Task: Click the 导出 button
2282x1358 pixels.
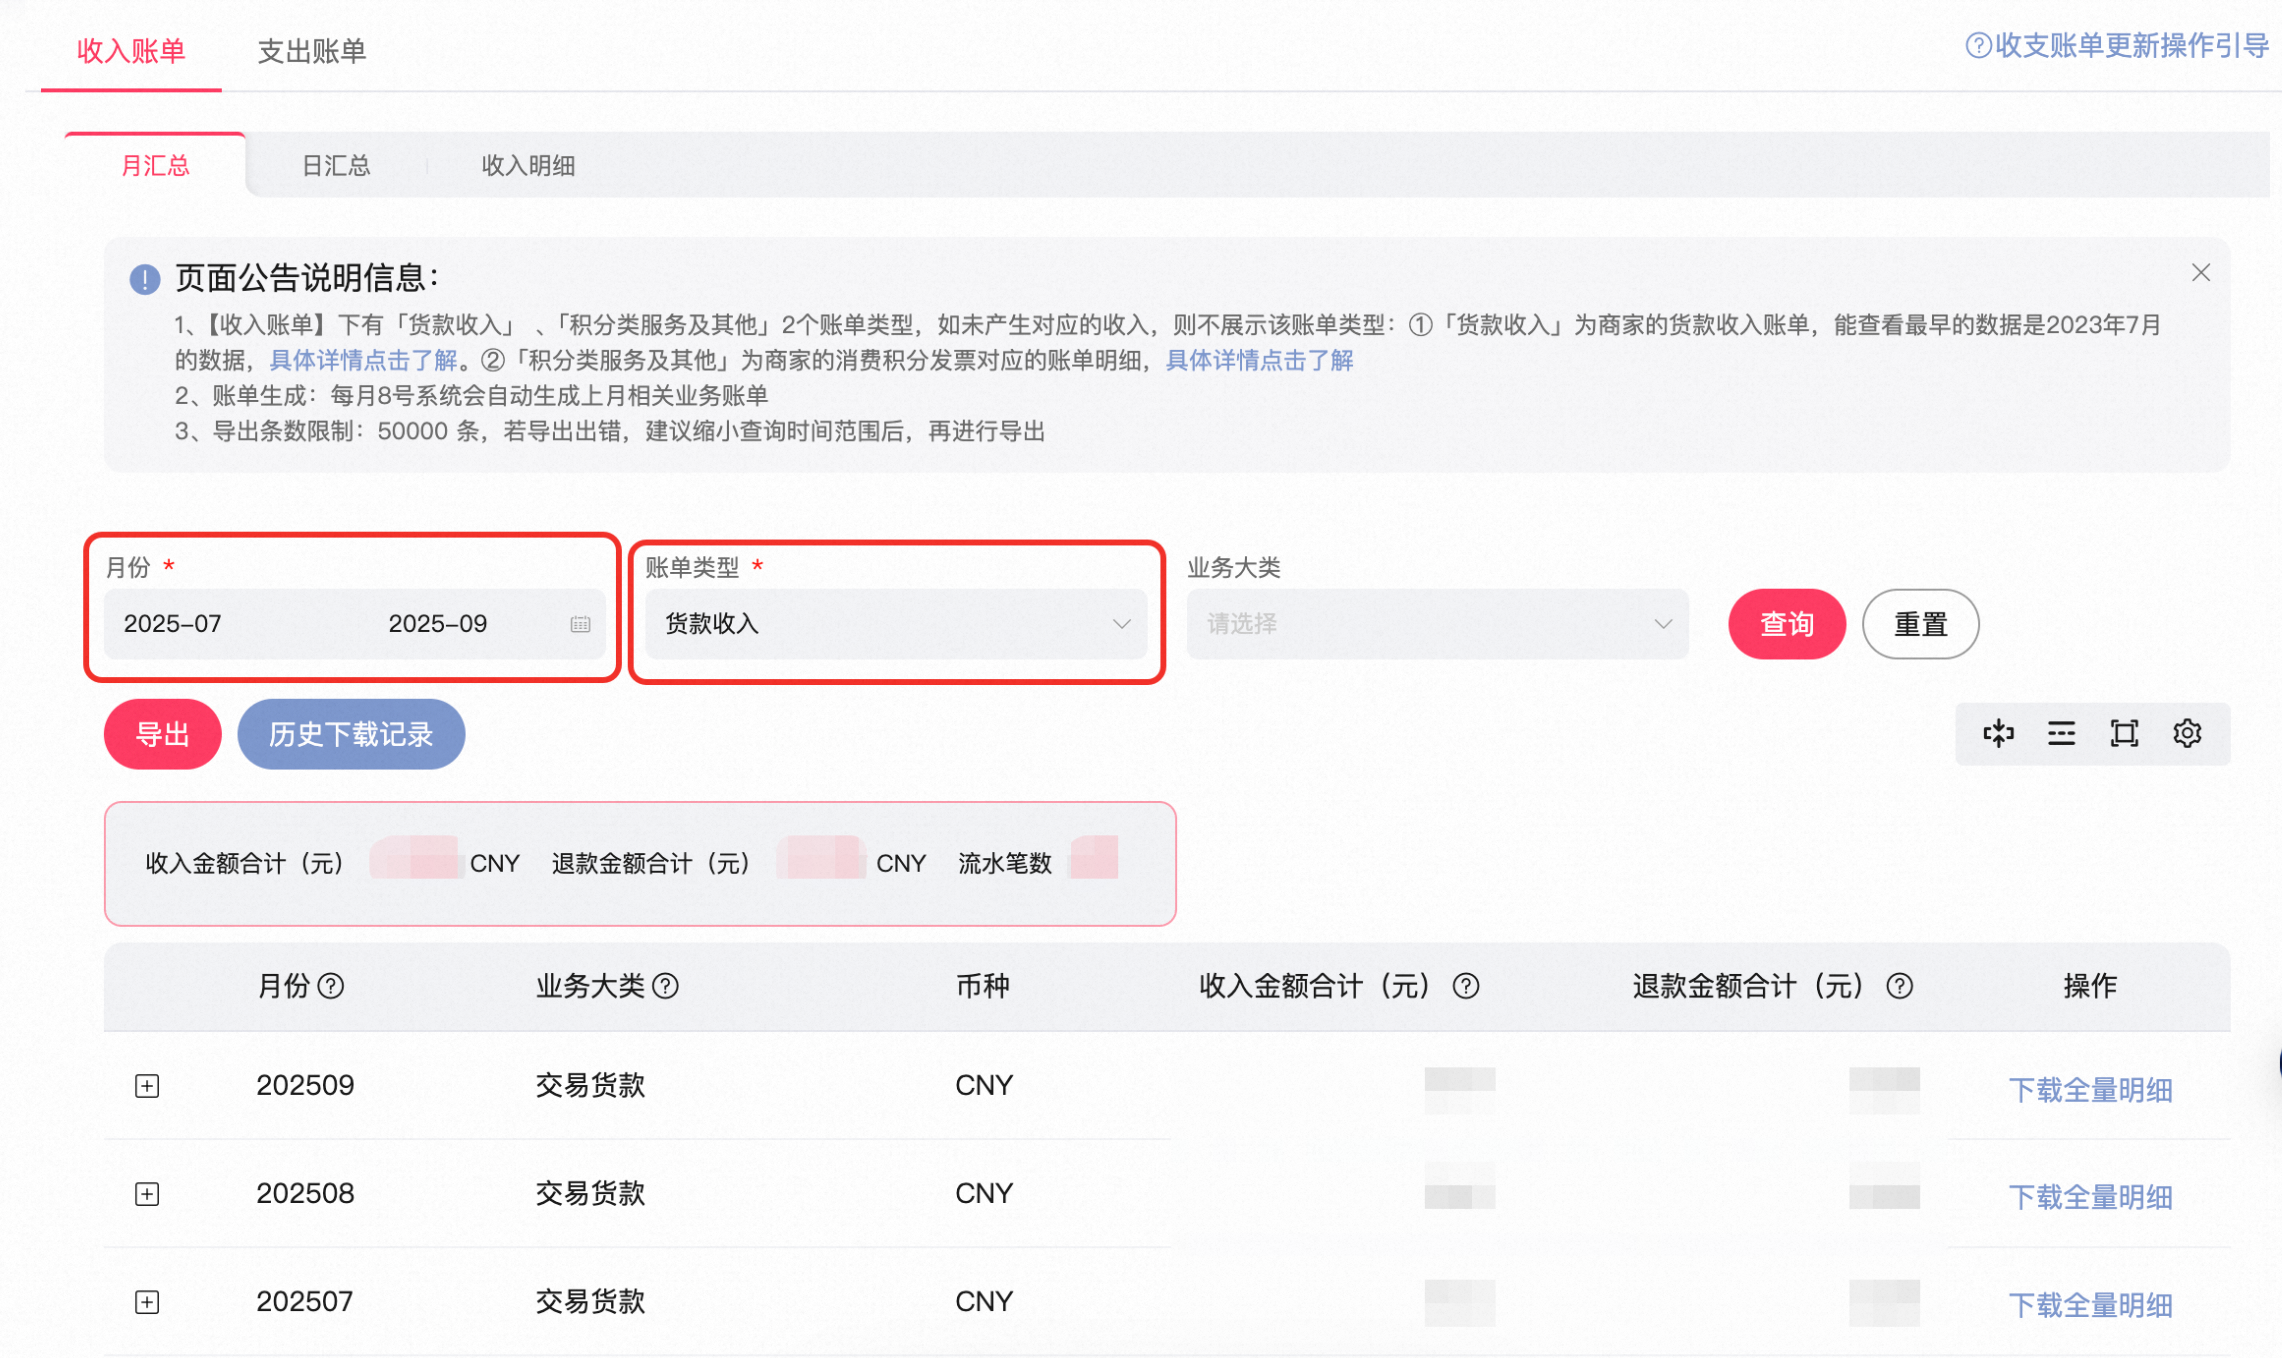Action: pyautogui.click(x=162, y=734)
